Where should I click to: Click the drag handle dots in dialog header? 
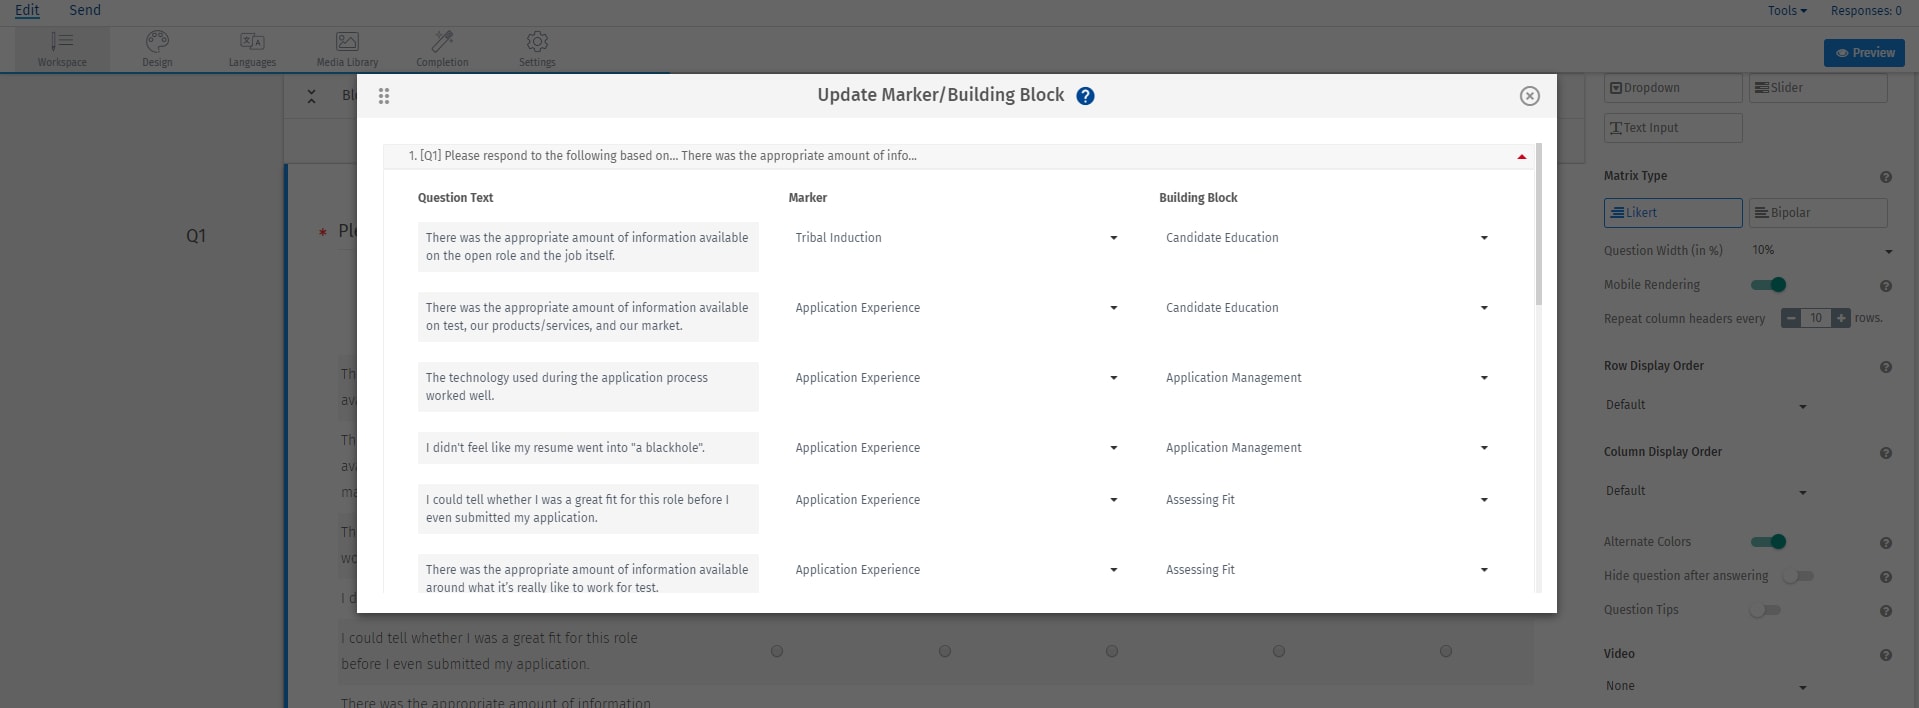[x=384, y=96]
